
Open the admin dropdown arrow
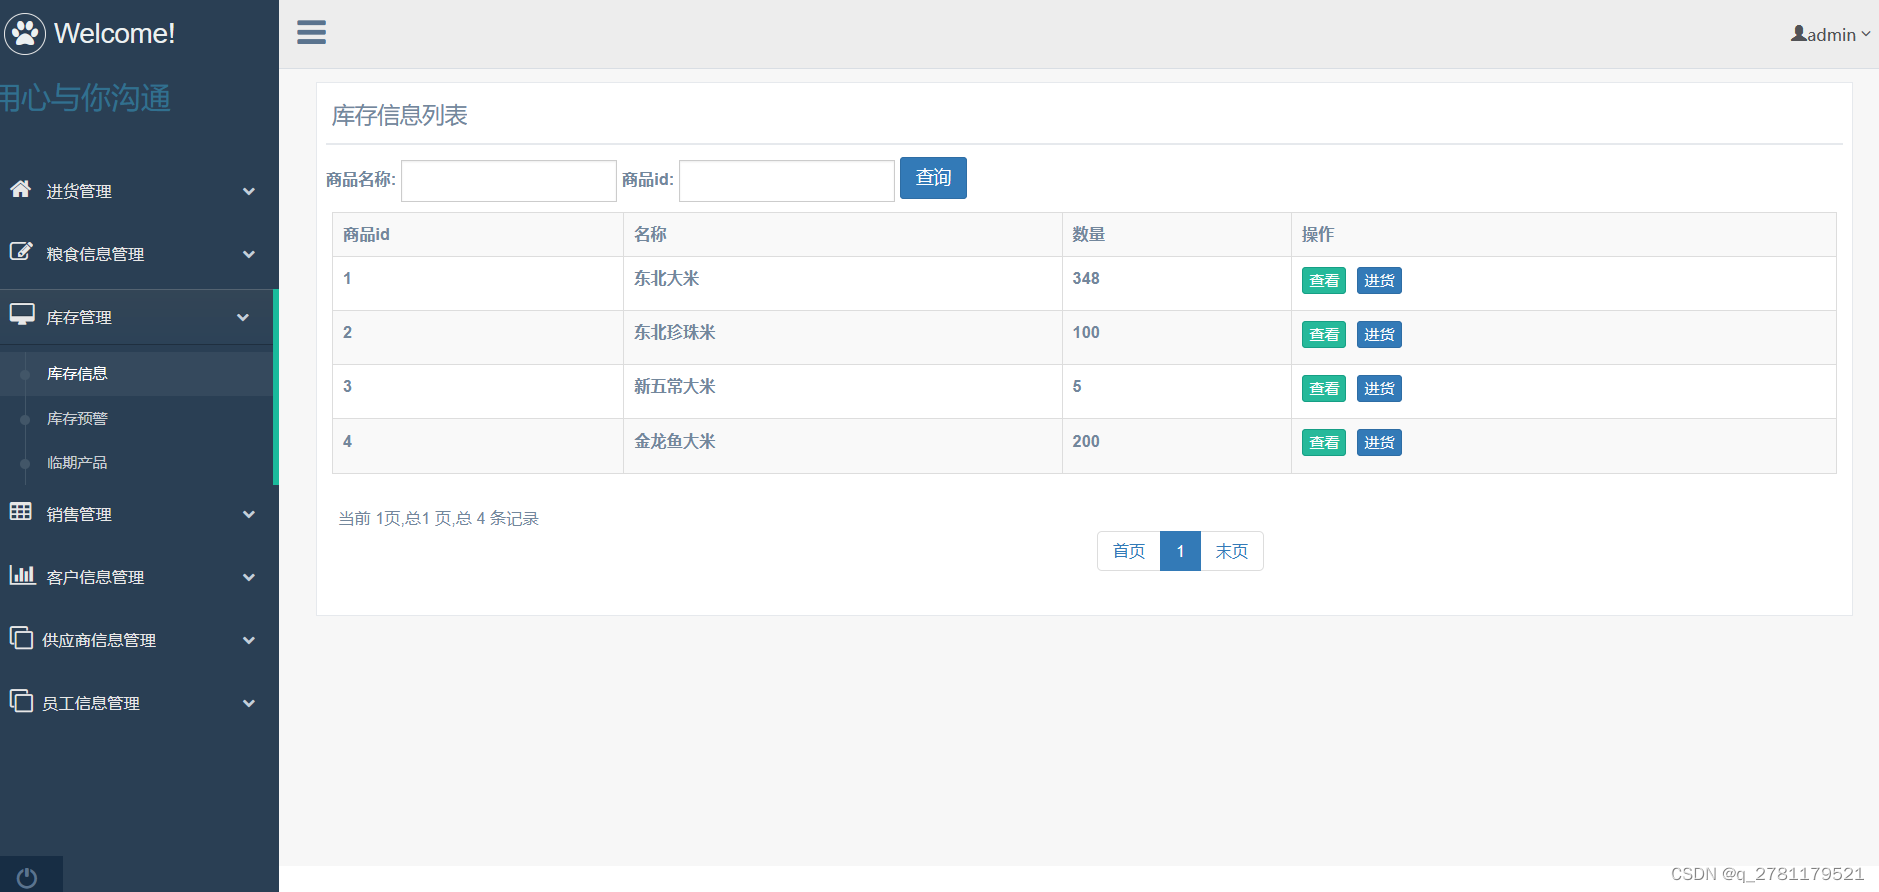pyautogui.click(x=1865, y=34)
